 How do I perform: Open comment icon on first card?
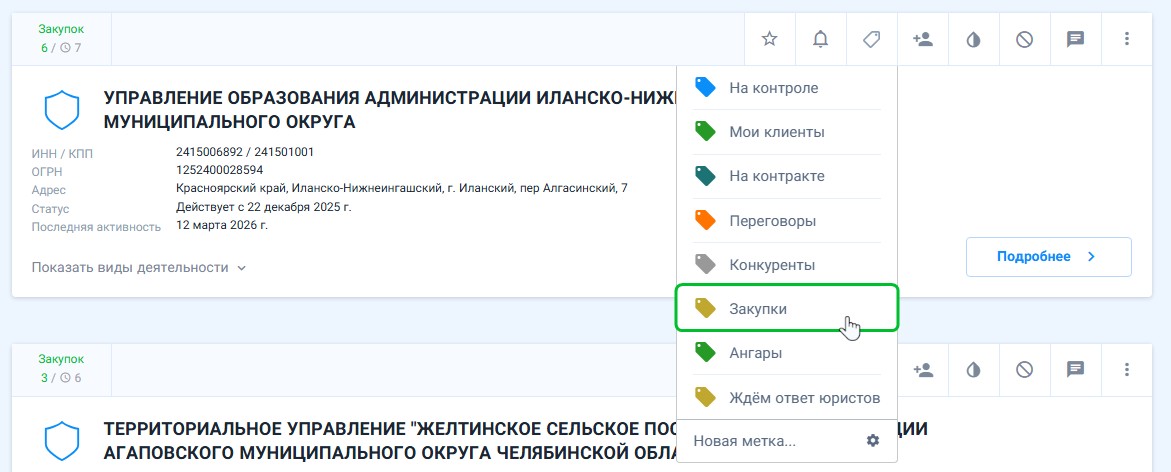(1075, 40)
